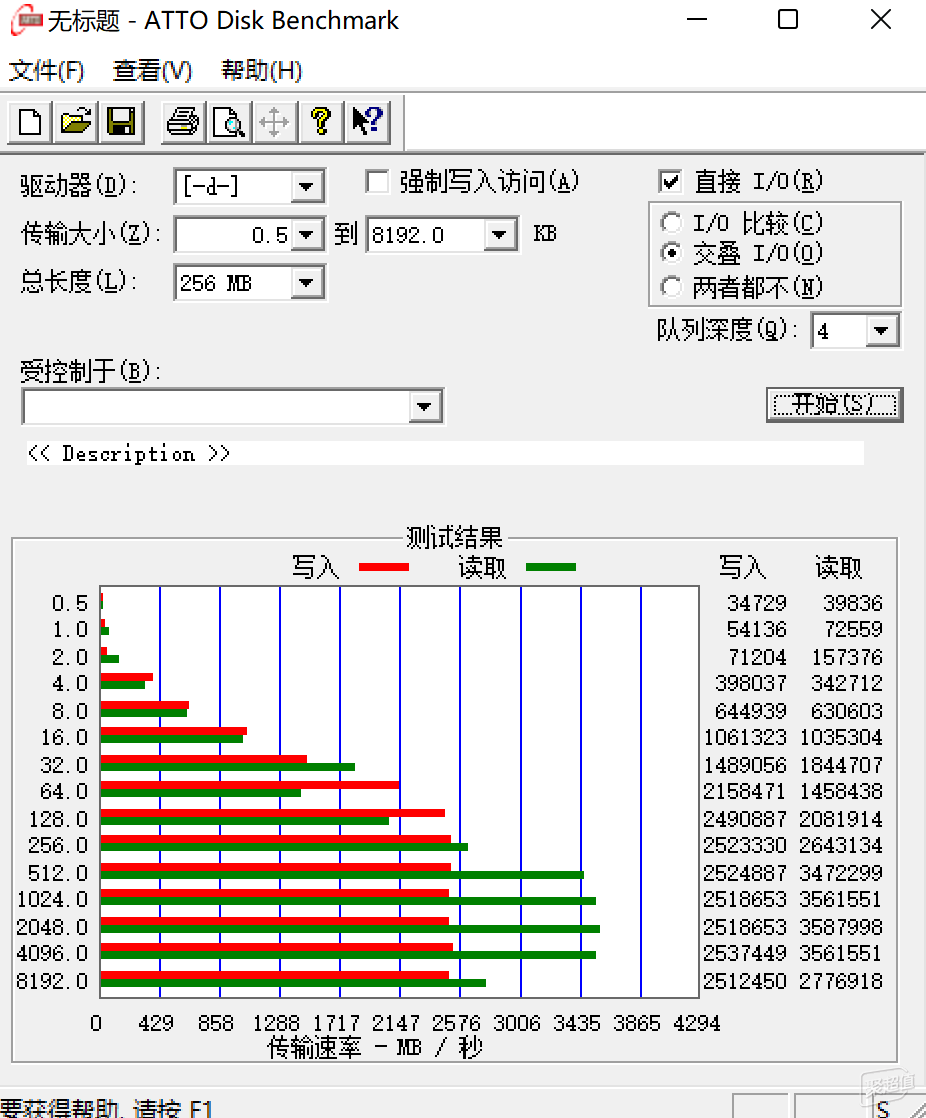Open Print Preview via magnifier icon

click(x=229, y=123)
